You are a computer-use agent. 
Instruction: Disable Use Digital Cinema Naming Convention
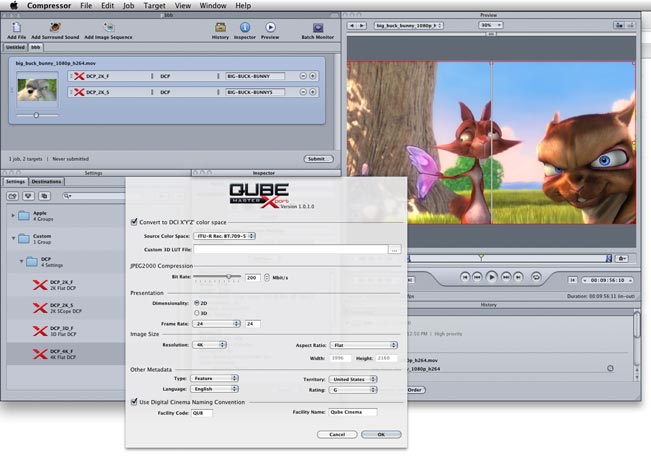136,401
